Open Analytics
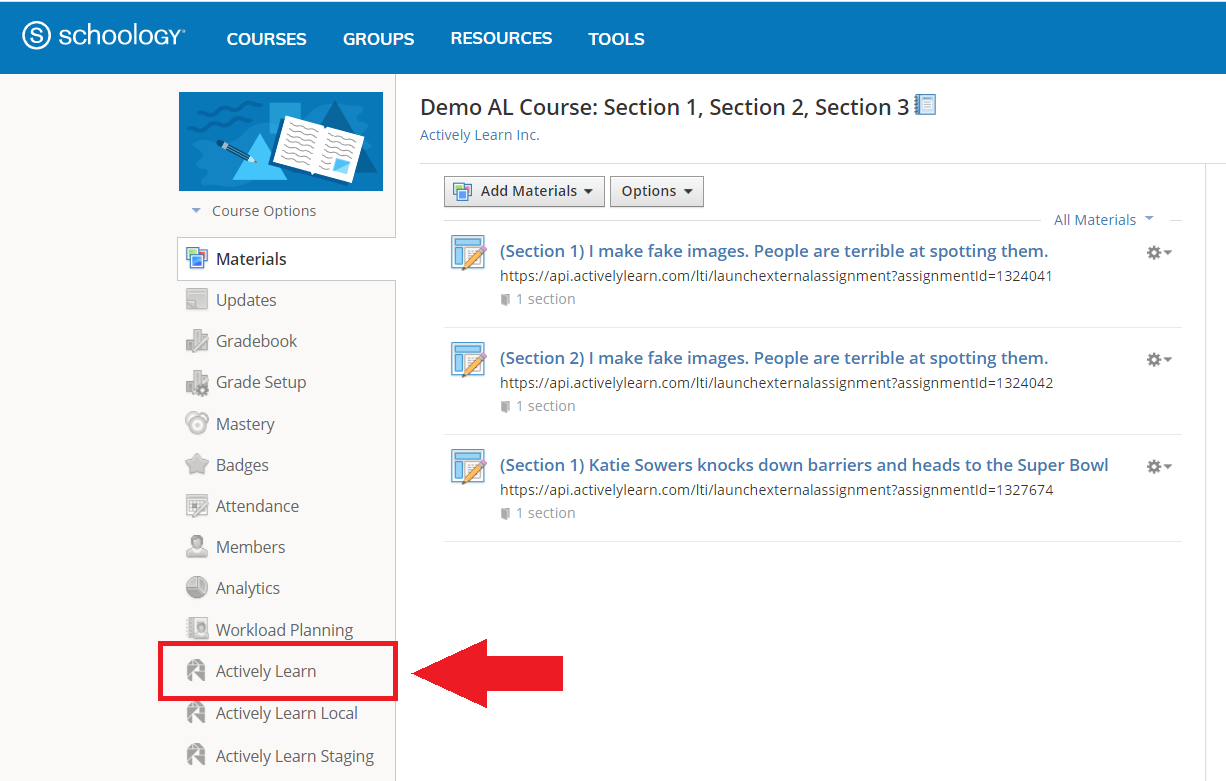 [x=248, y=588]
